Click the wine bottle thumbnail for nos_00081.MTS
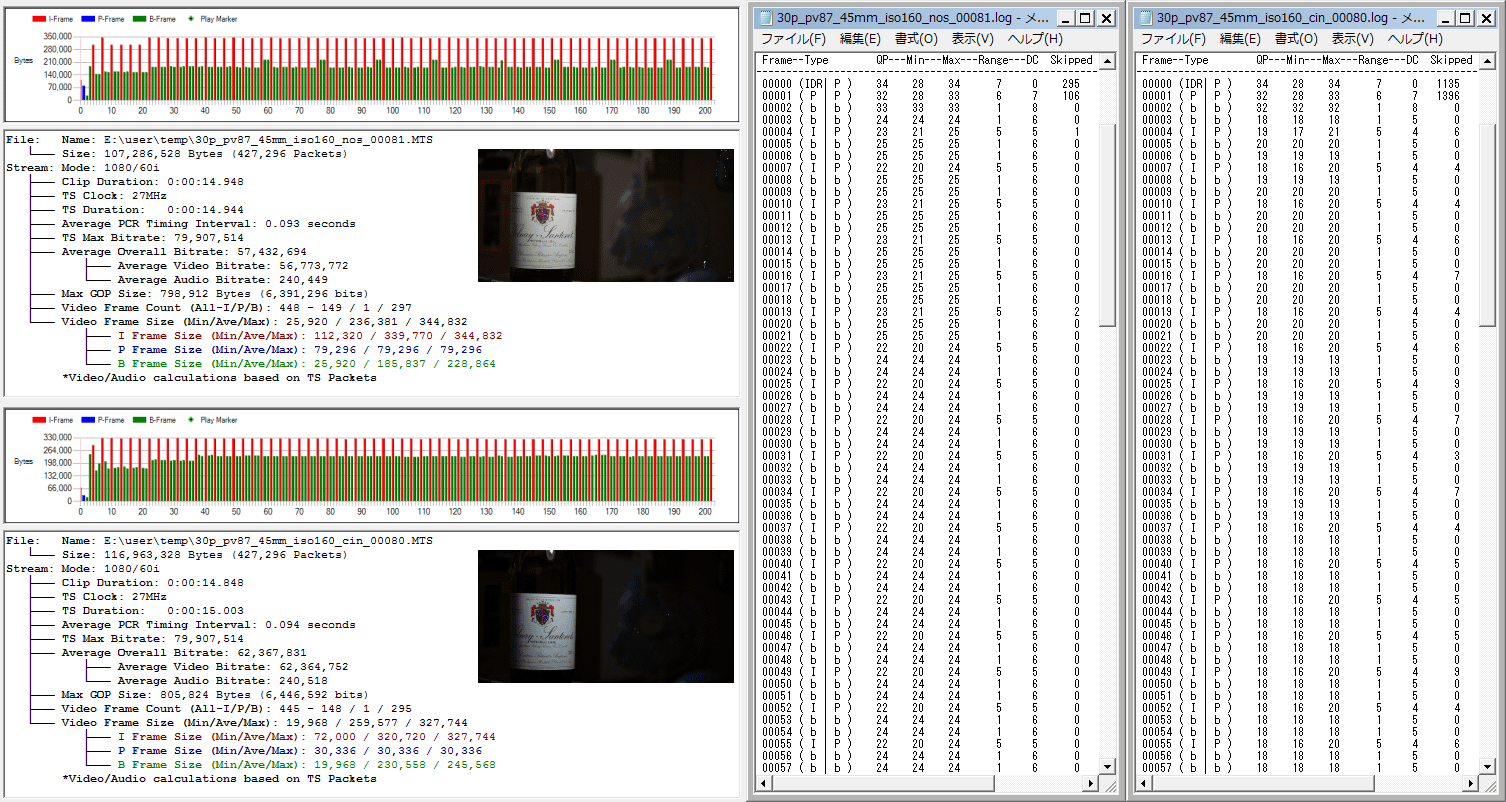Viewport: 1506px width, 802px height. point(605,215)
